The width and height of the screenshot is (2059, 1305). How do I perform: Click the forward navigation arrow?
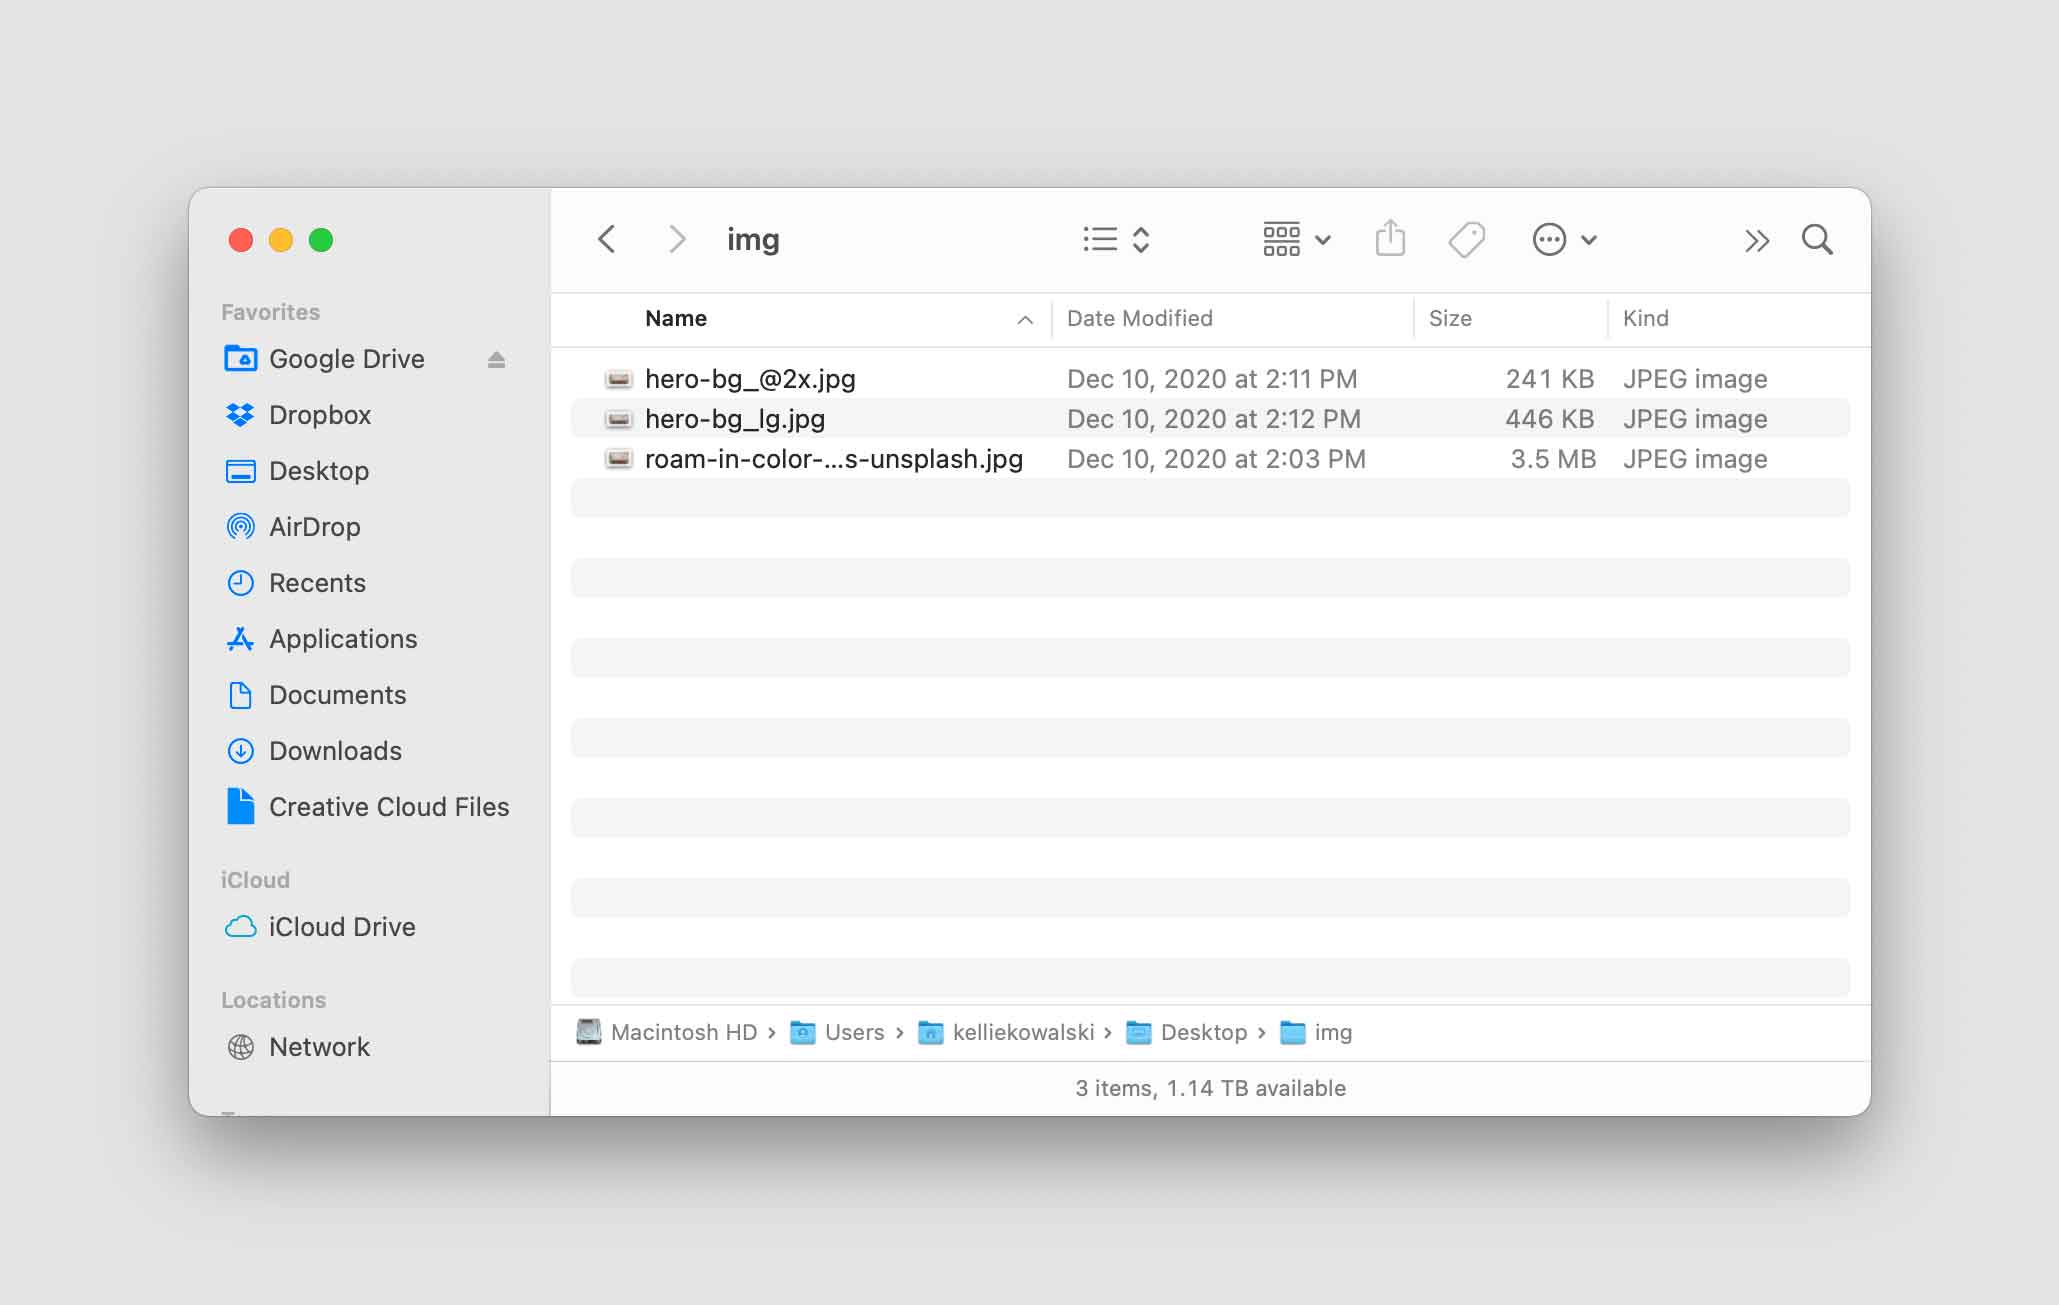672,240
